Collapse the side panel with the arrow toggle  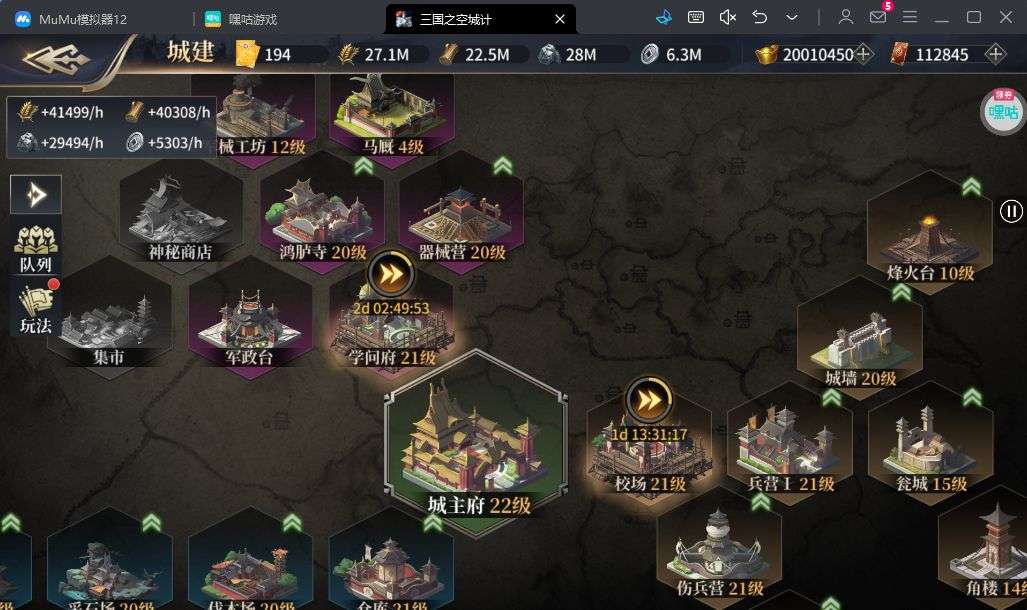[36, 195]
